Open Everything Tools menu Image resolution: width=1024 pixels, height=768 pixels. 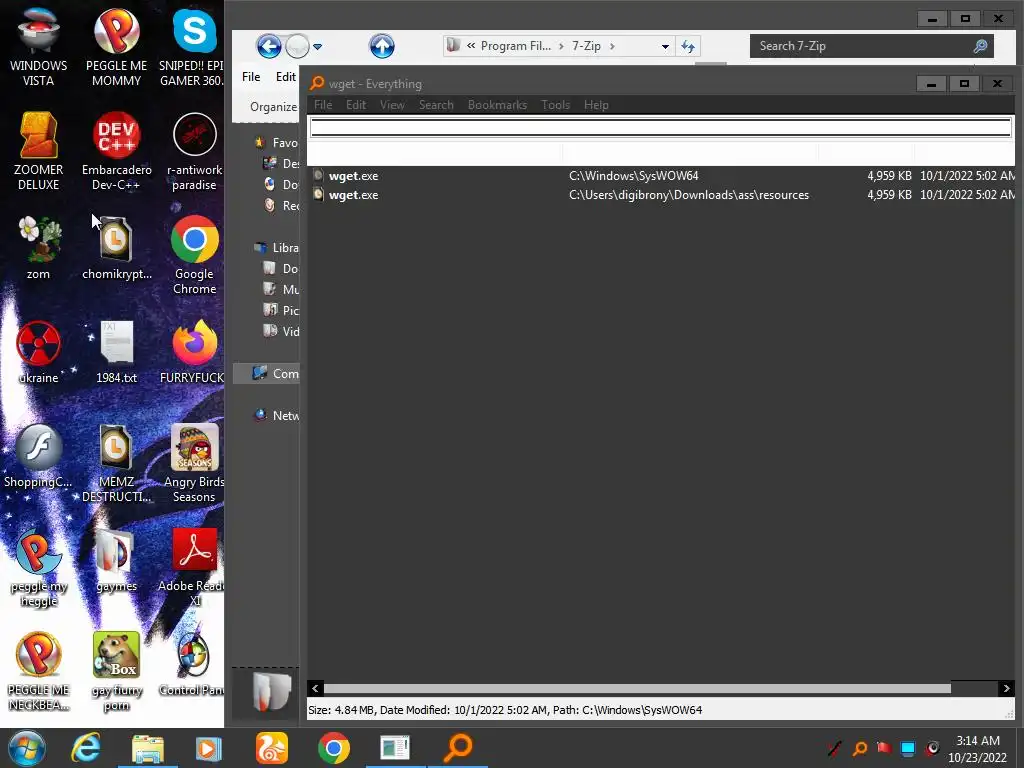point(556,104)
